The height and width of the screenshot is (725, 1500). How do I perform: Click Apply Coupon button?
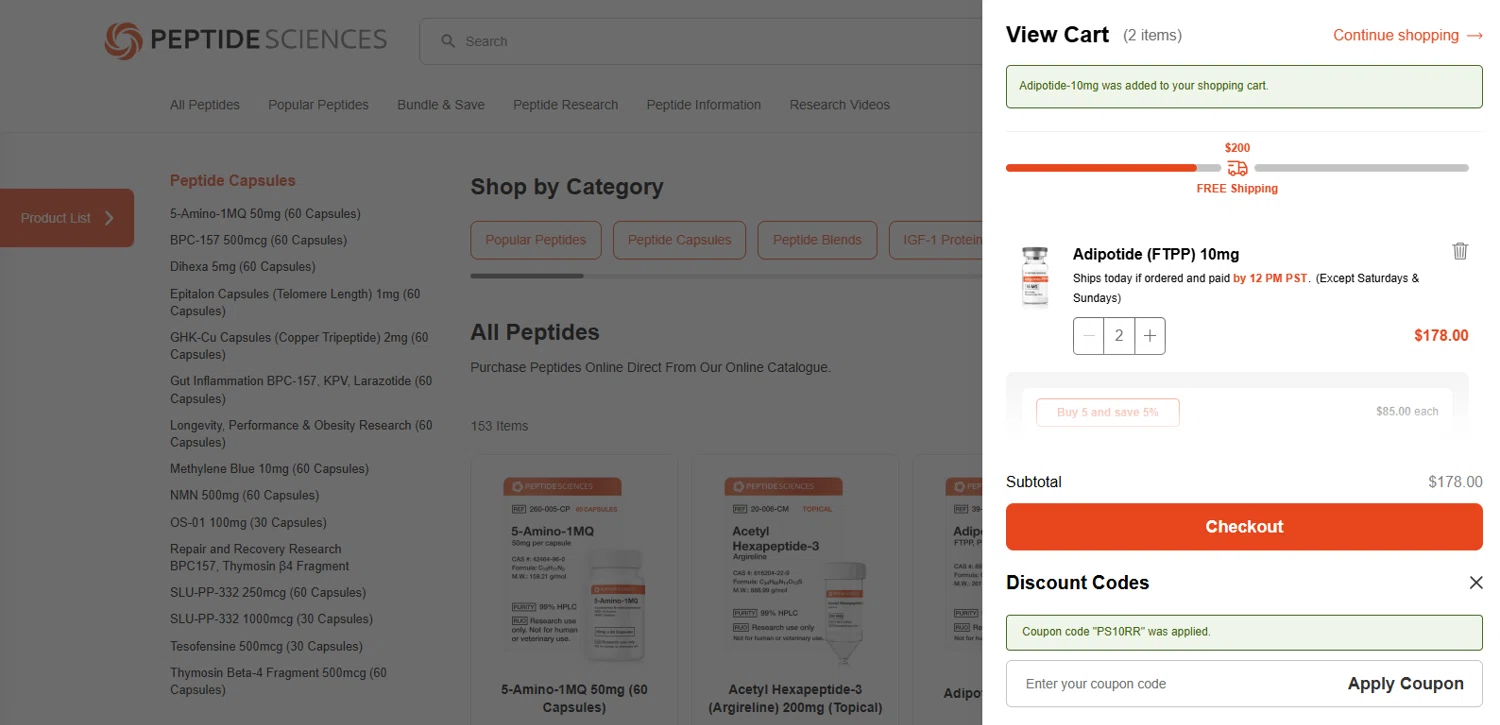click(1405, 684)
